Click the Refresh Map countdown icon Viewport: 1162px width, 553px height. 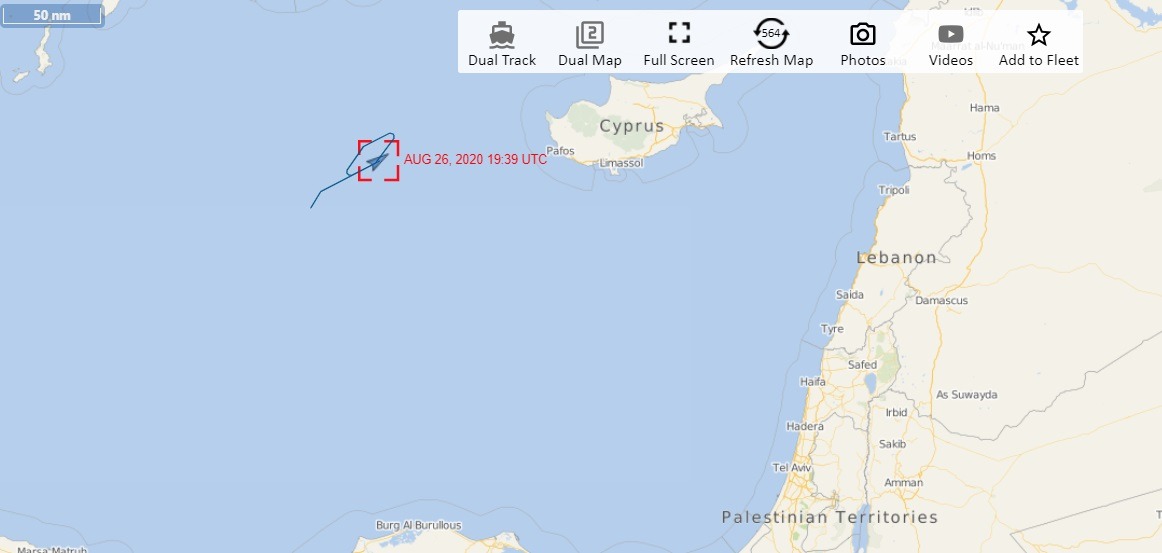(771, 34)
